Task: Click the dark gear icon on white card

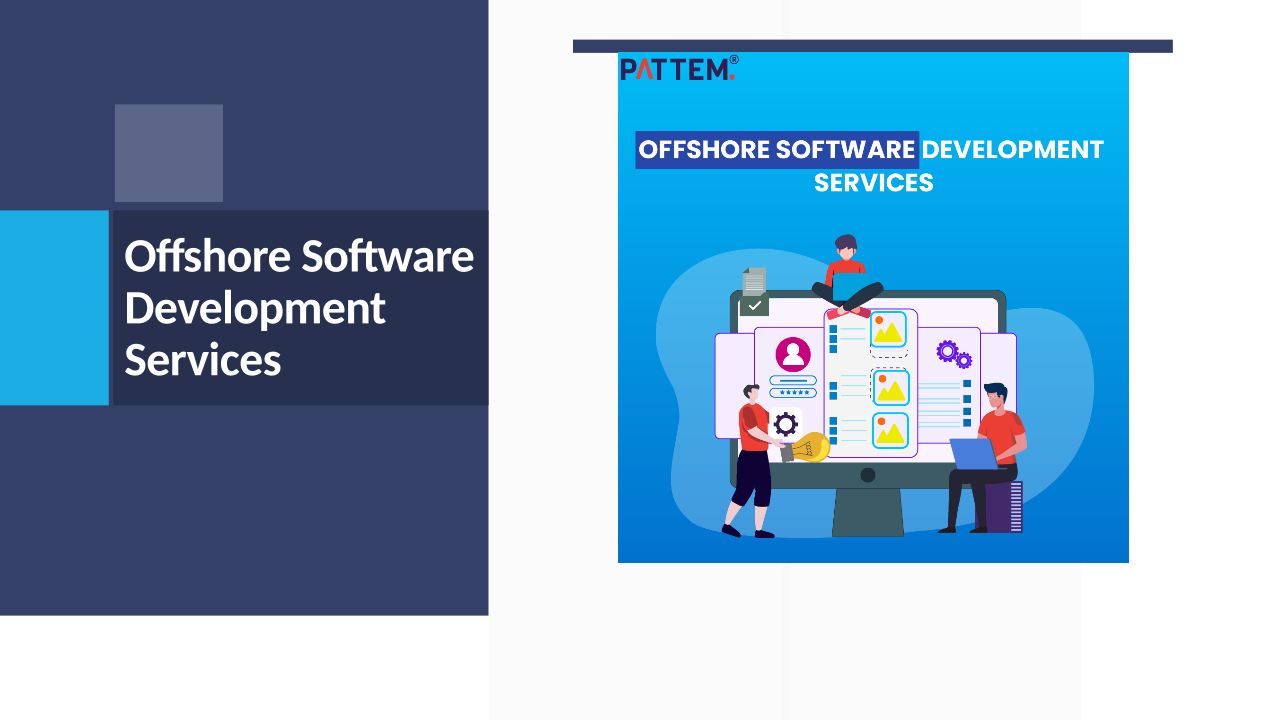Action: (786, 424)
